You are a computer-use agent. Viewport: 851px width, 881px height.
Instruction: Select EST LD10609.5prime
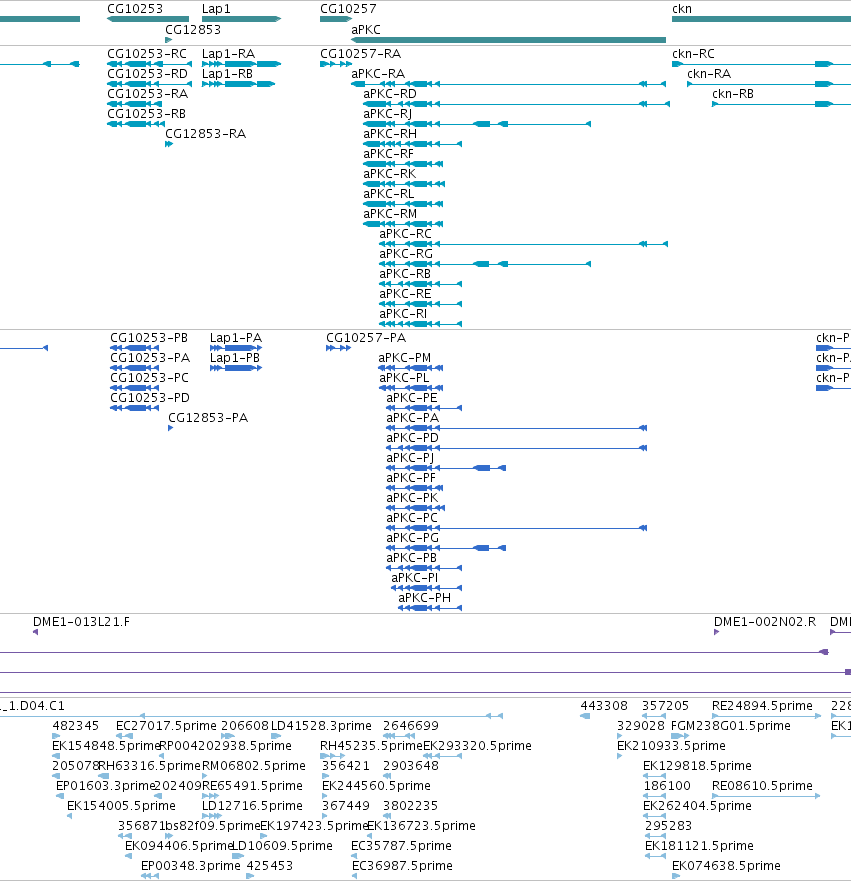pyautogui.click(x=238, y=856)
